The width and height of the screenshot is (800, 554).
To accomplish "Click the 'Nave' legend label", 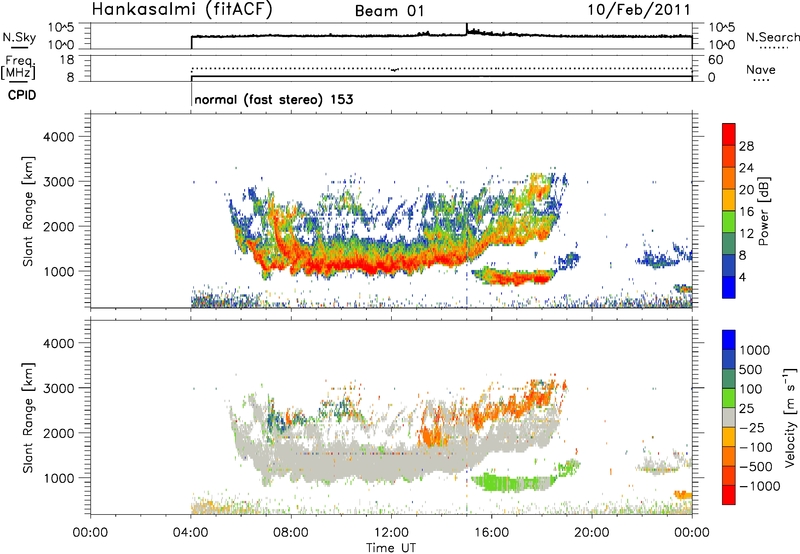I will 761,69.
